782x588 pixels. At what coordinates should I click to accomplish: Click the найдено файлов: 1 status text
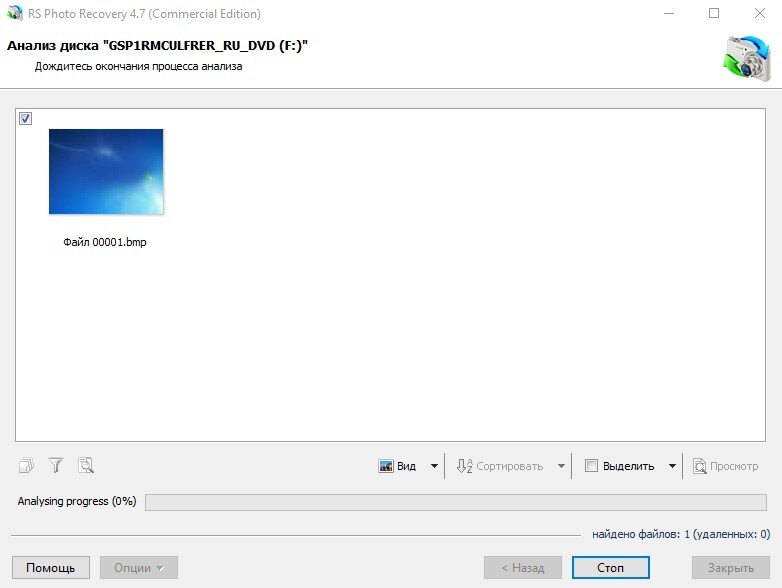tap(681, 534)
